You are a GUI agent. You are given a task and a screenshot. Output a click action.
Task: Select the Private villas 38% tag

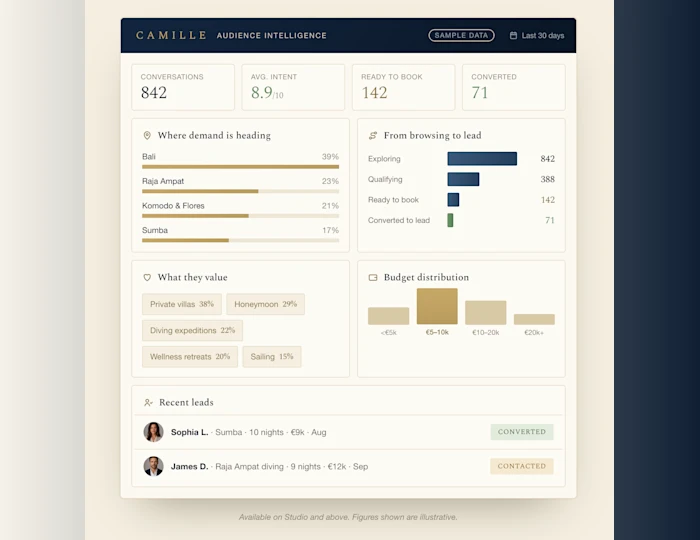click(182, 304)
